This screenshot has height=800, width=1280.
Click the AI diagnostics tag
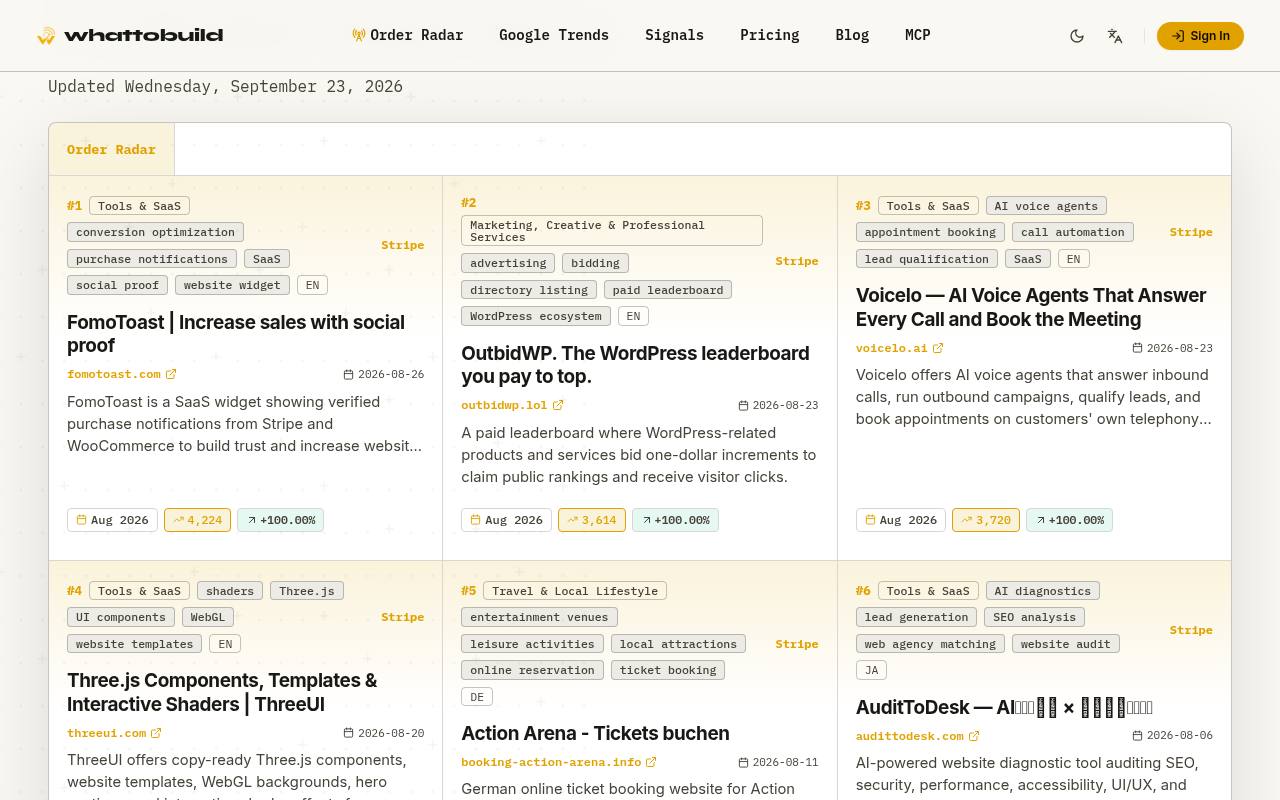pos(1043,591)
